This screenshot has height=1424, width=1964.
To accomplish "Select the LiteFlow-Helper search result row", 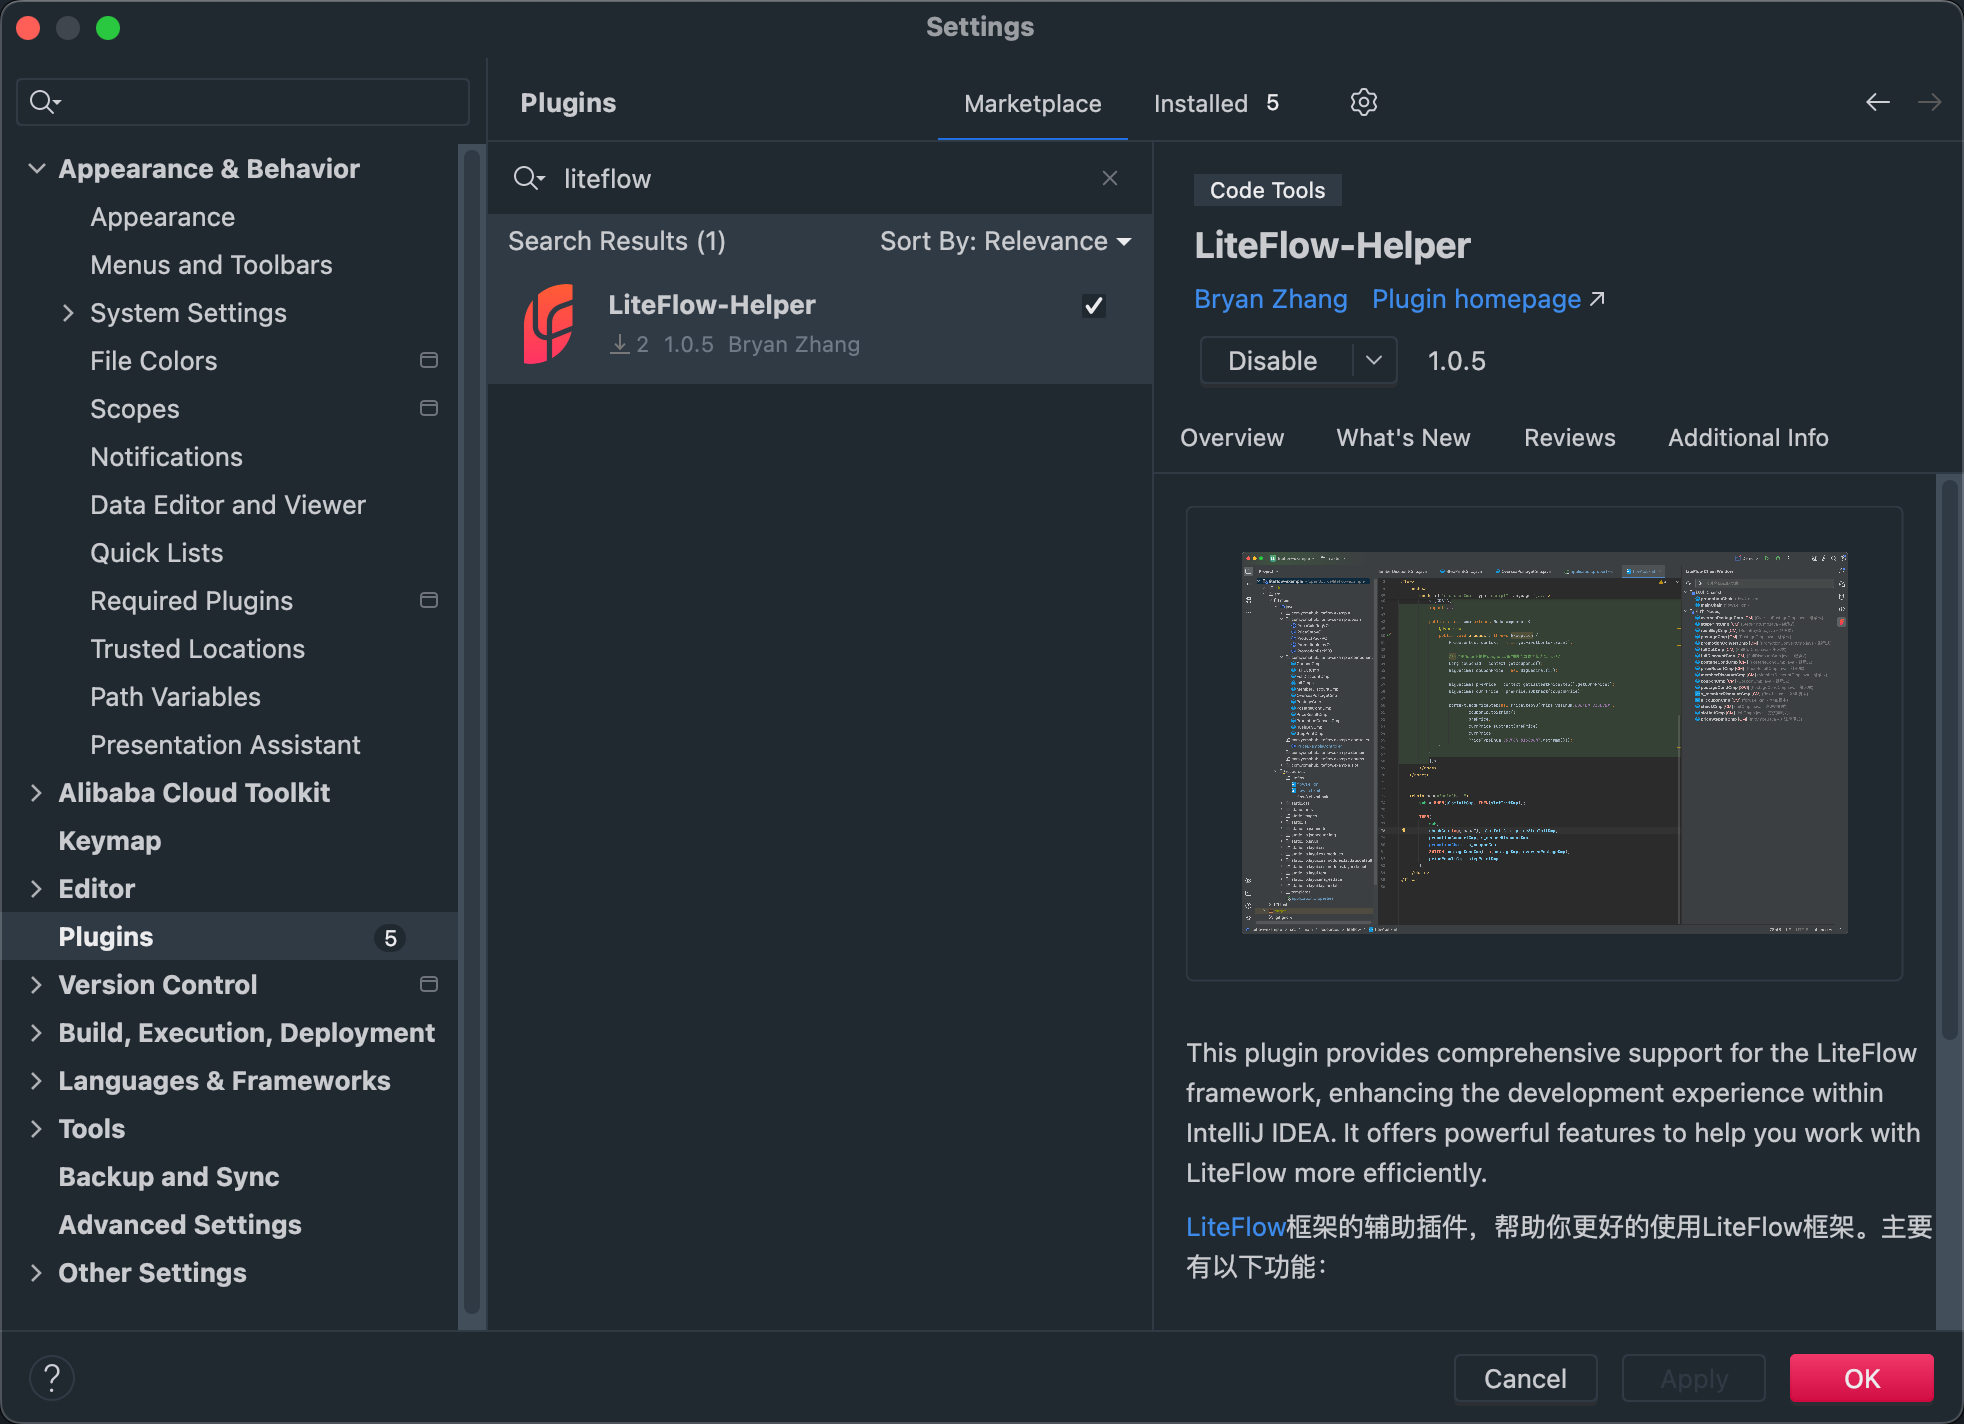I will (820, 325).
